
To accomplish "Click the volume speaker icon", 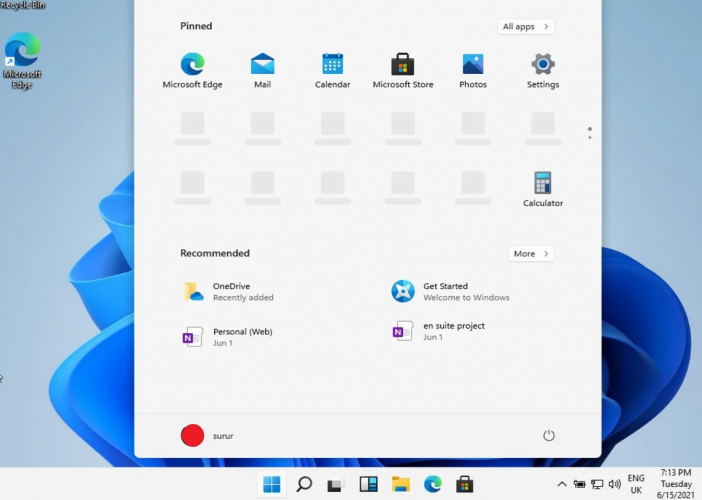I will [615, 484].
